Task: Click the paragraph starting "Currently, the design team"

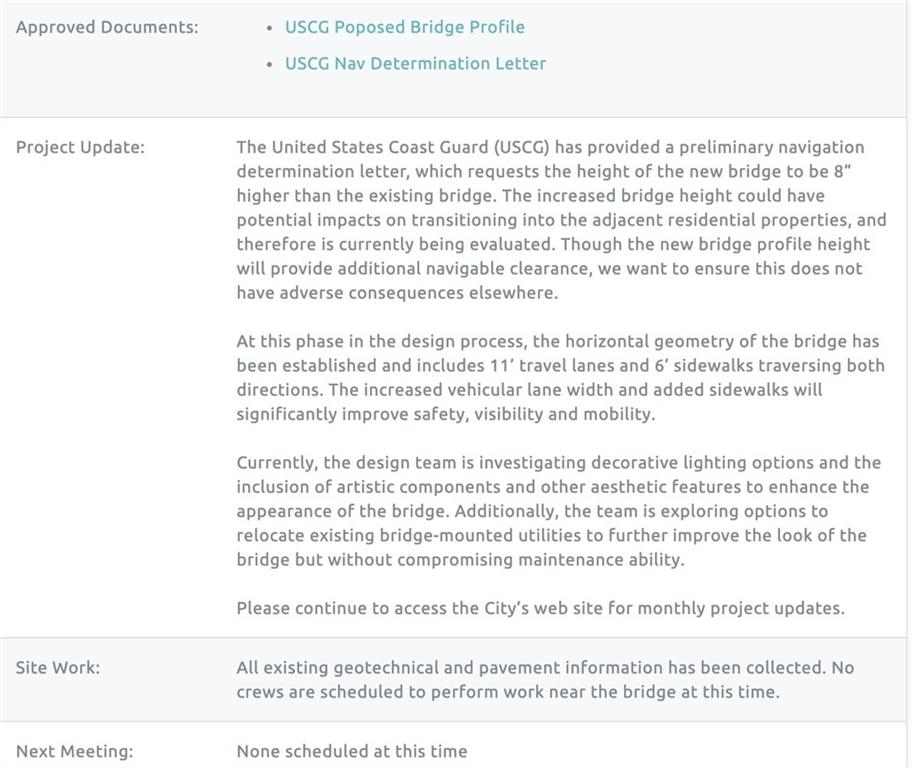Action: point(560,511)
